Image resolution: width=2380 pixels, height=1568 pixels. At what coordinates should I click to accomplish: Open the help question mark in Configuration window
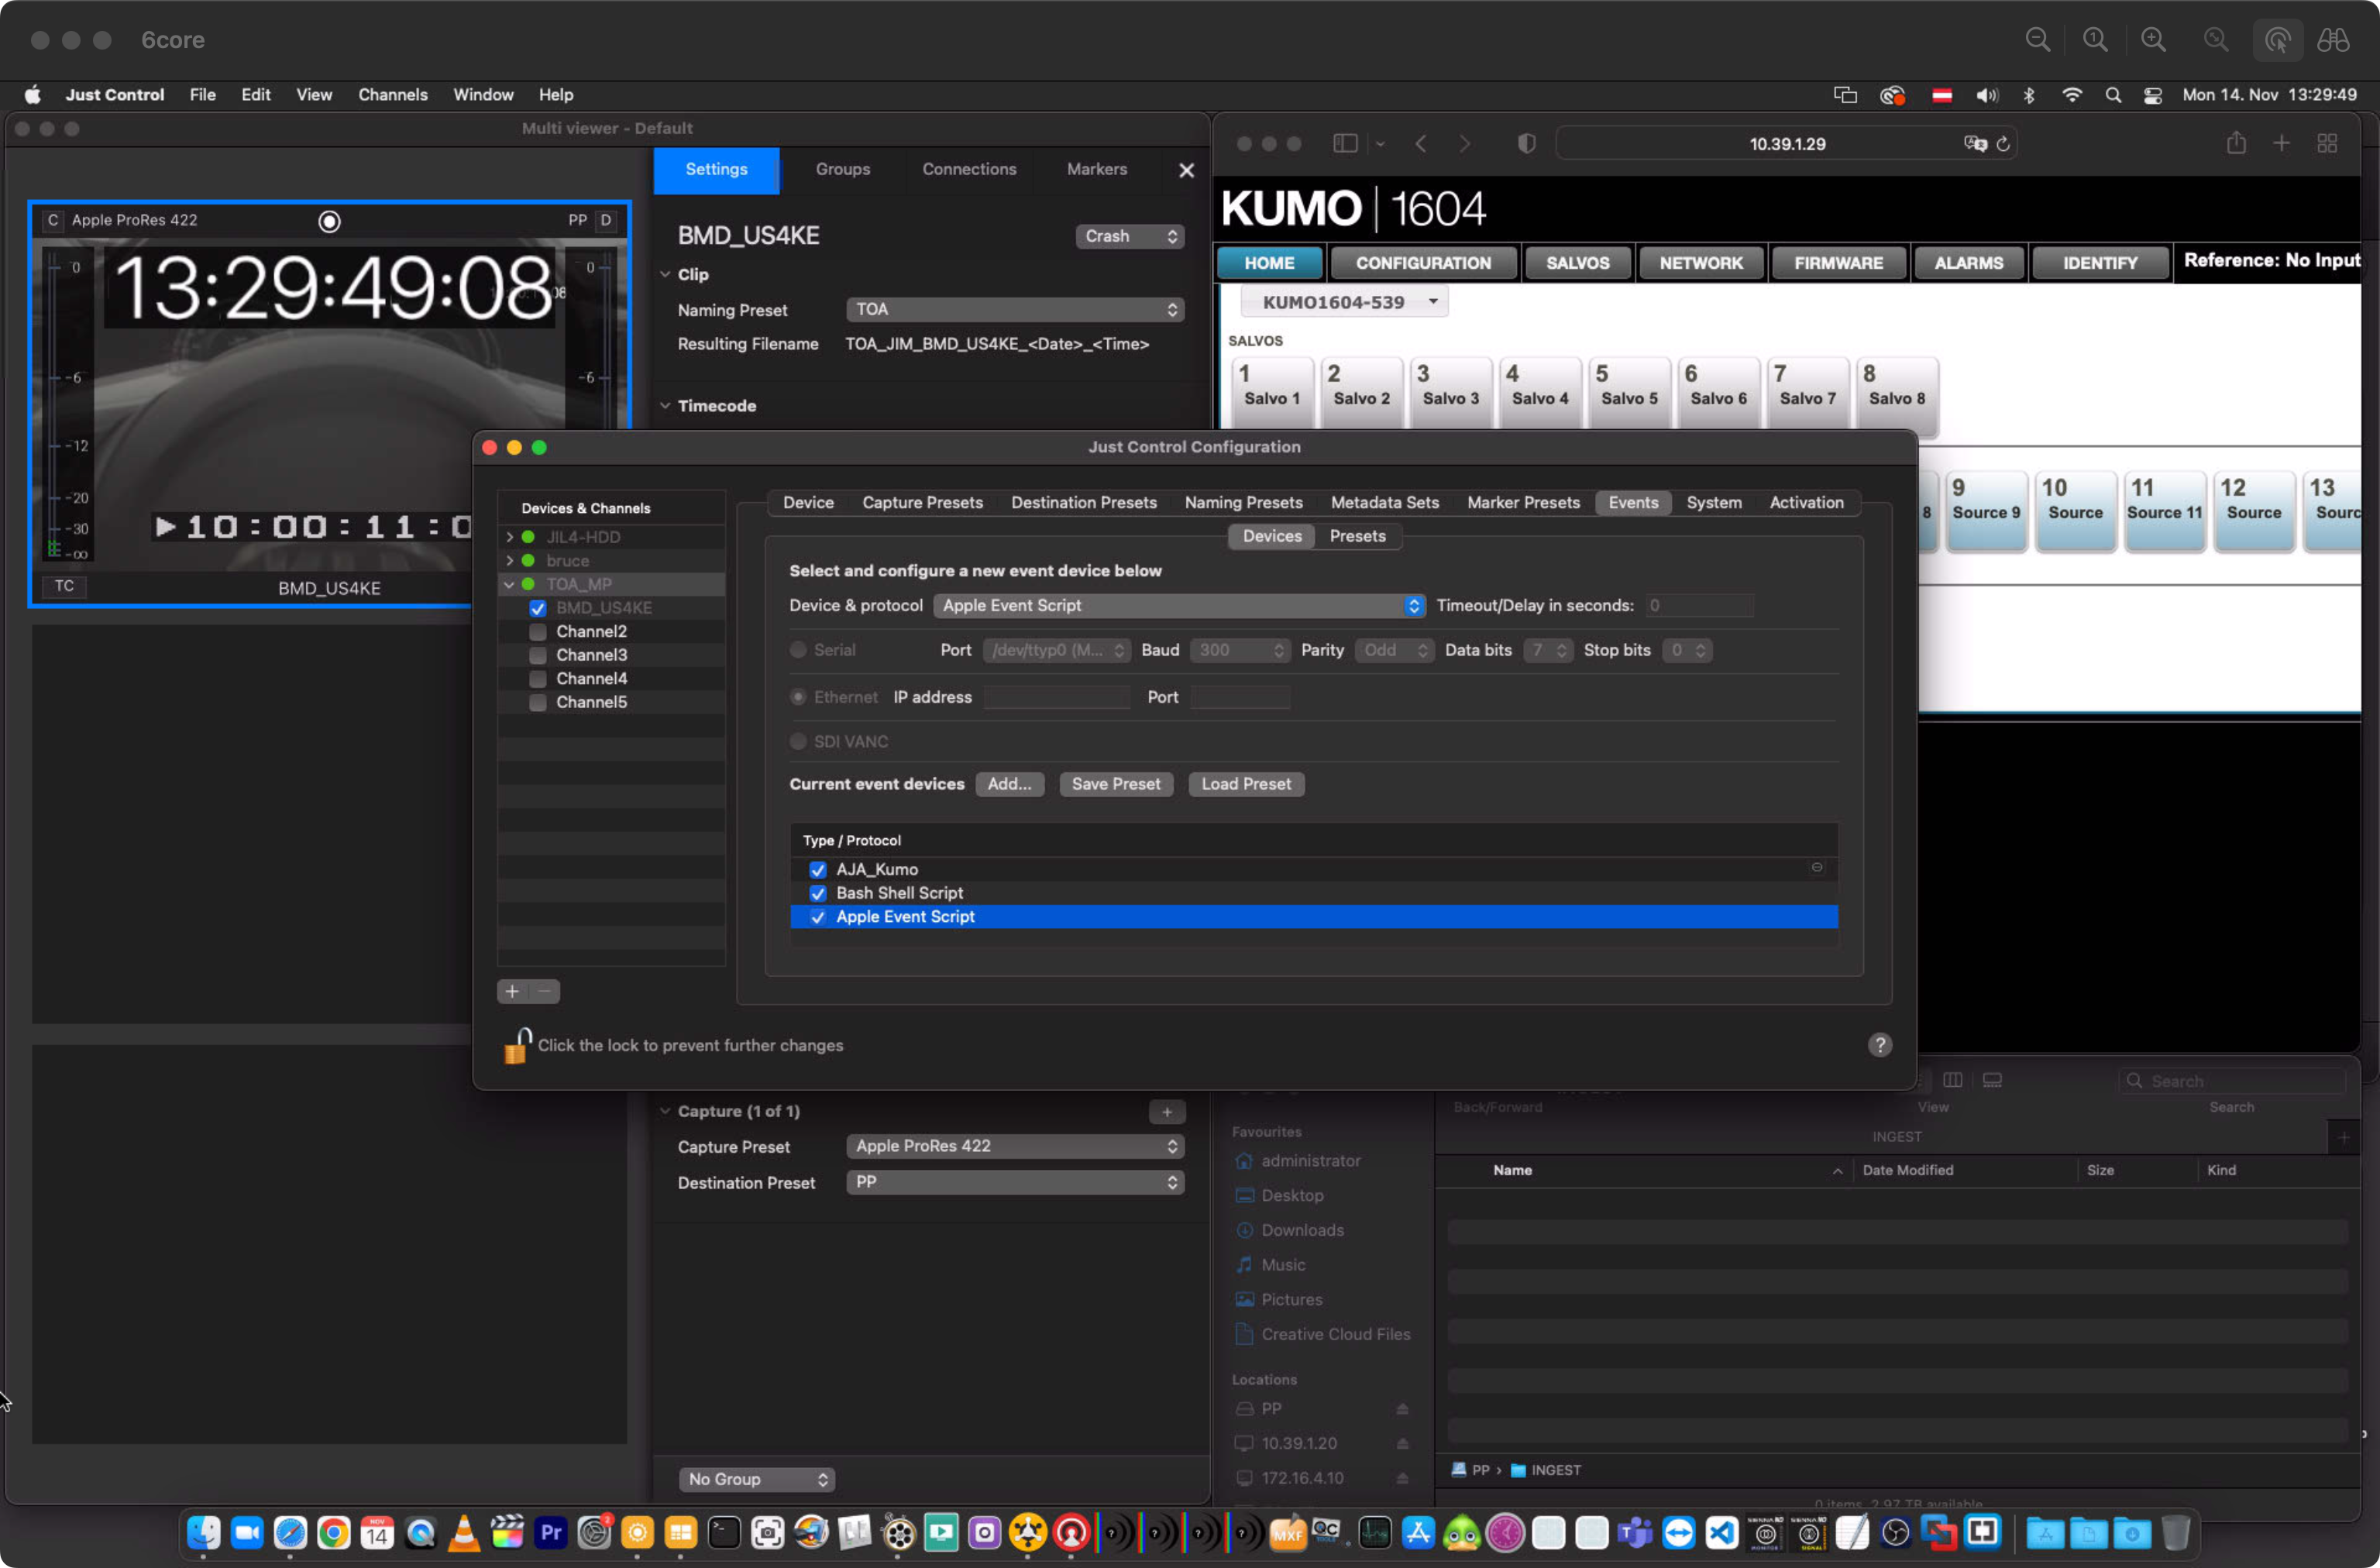1879,1045
